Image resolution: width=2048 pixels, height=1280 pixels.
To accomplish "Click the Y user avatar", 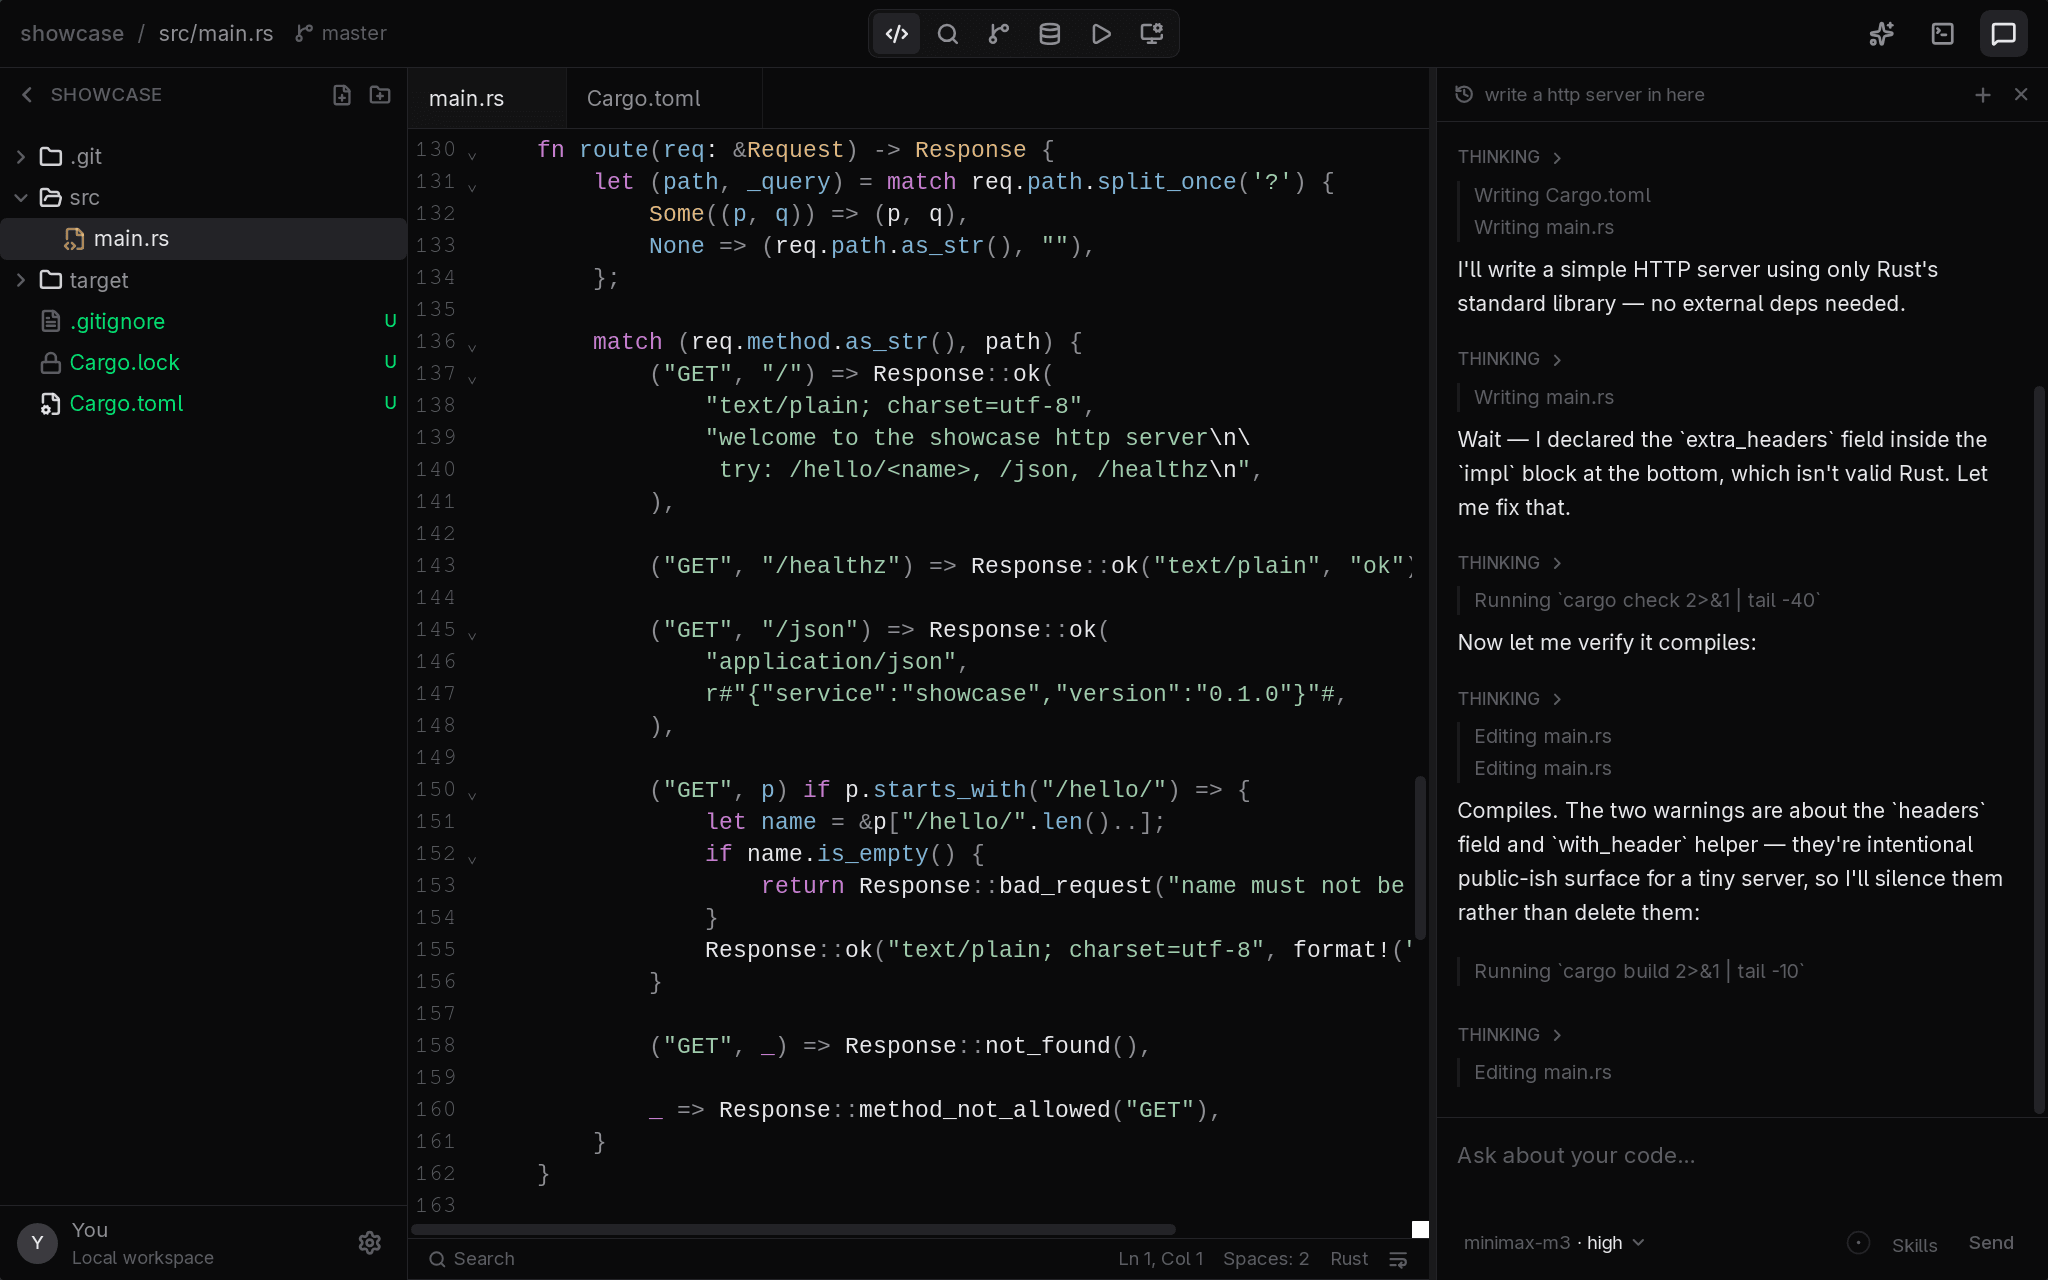I will point(37,1243).
